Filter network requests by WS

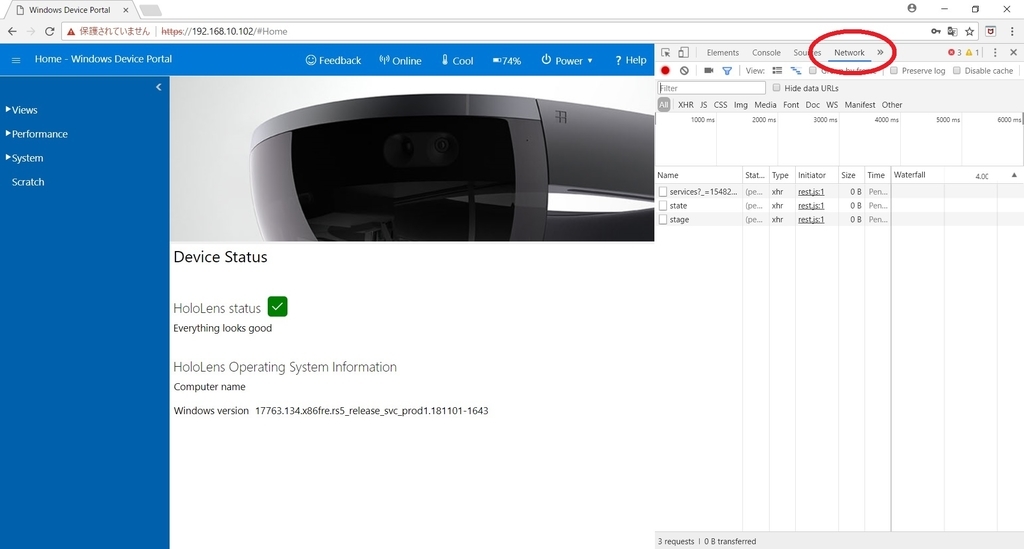pos(832,104)
